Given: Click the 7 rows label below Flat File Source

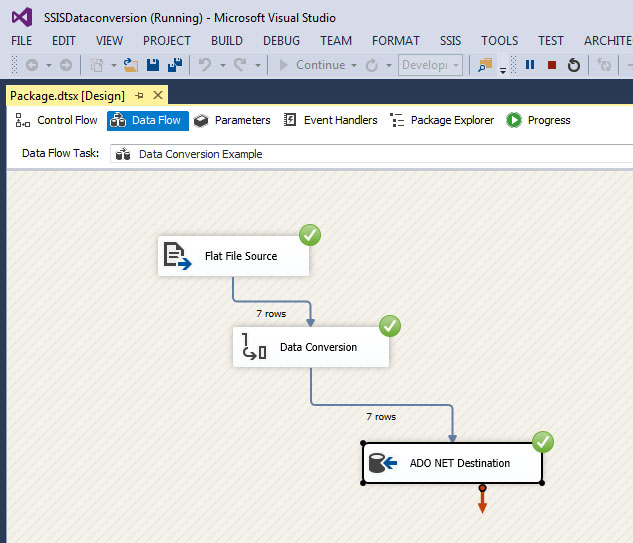Looking at the screenshot, I should tap(271, 314).
